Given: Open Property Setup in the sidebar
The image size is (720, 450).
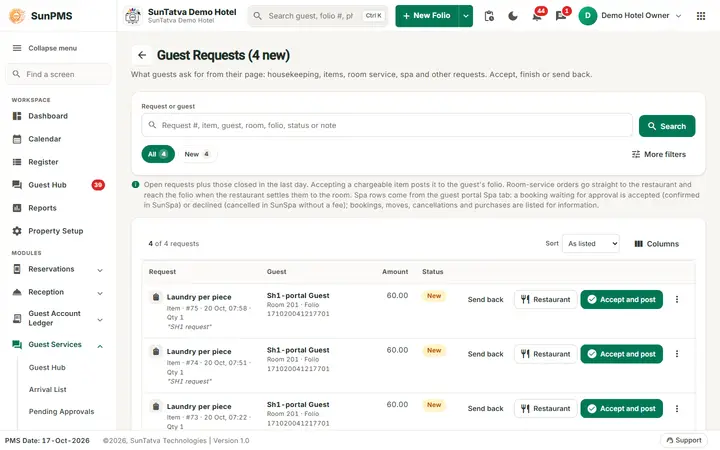Looking at the screenshot, I should click(58, 231).
